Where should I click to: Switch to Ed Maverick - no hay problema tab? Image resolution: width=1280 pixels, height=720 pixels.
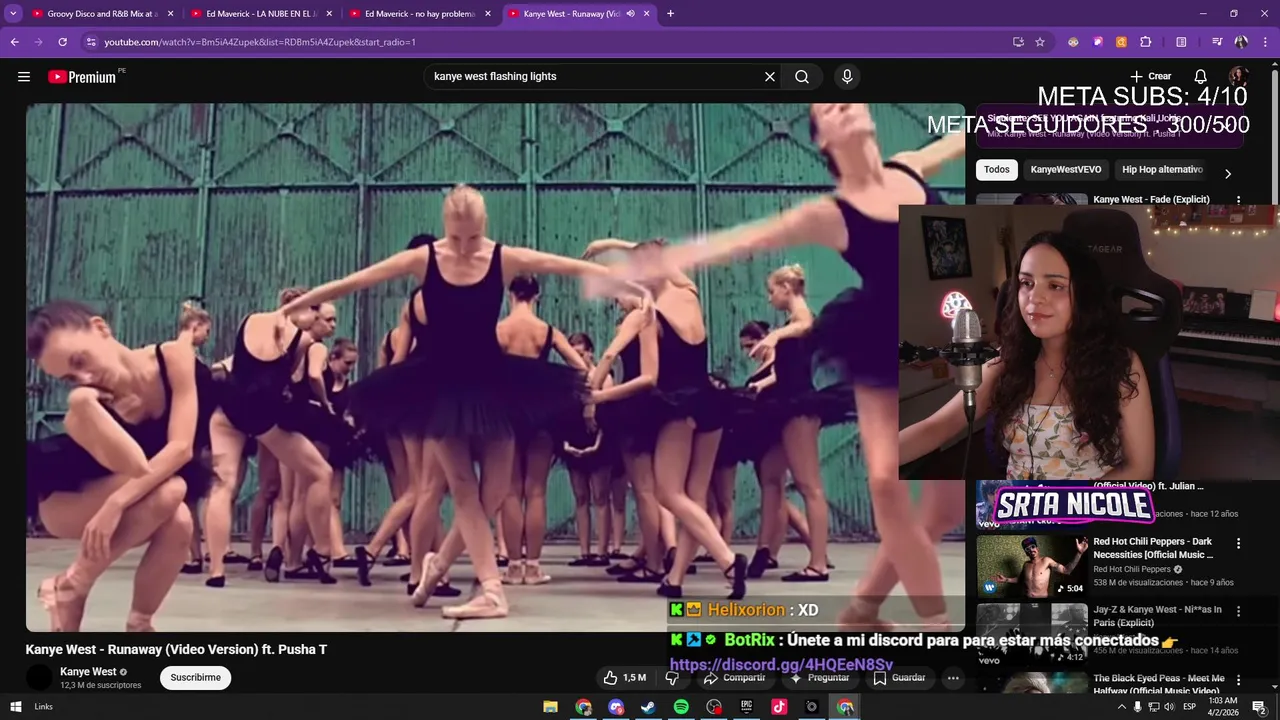tap(421, 14)
